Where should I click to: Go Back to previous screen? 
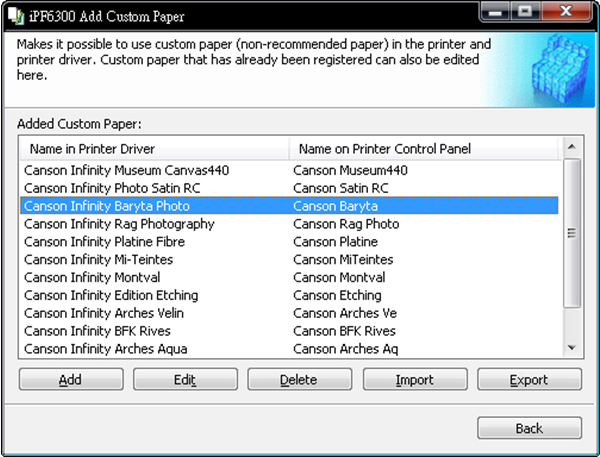tap(529, 428)
